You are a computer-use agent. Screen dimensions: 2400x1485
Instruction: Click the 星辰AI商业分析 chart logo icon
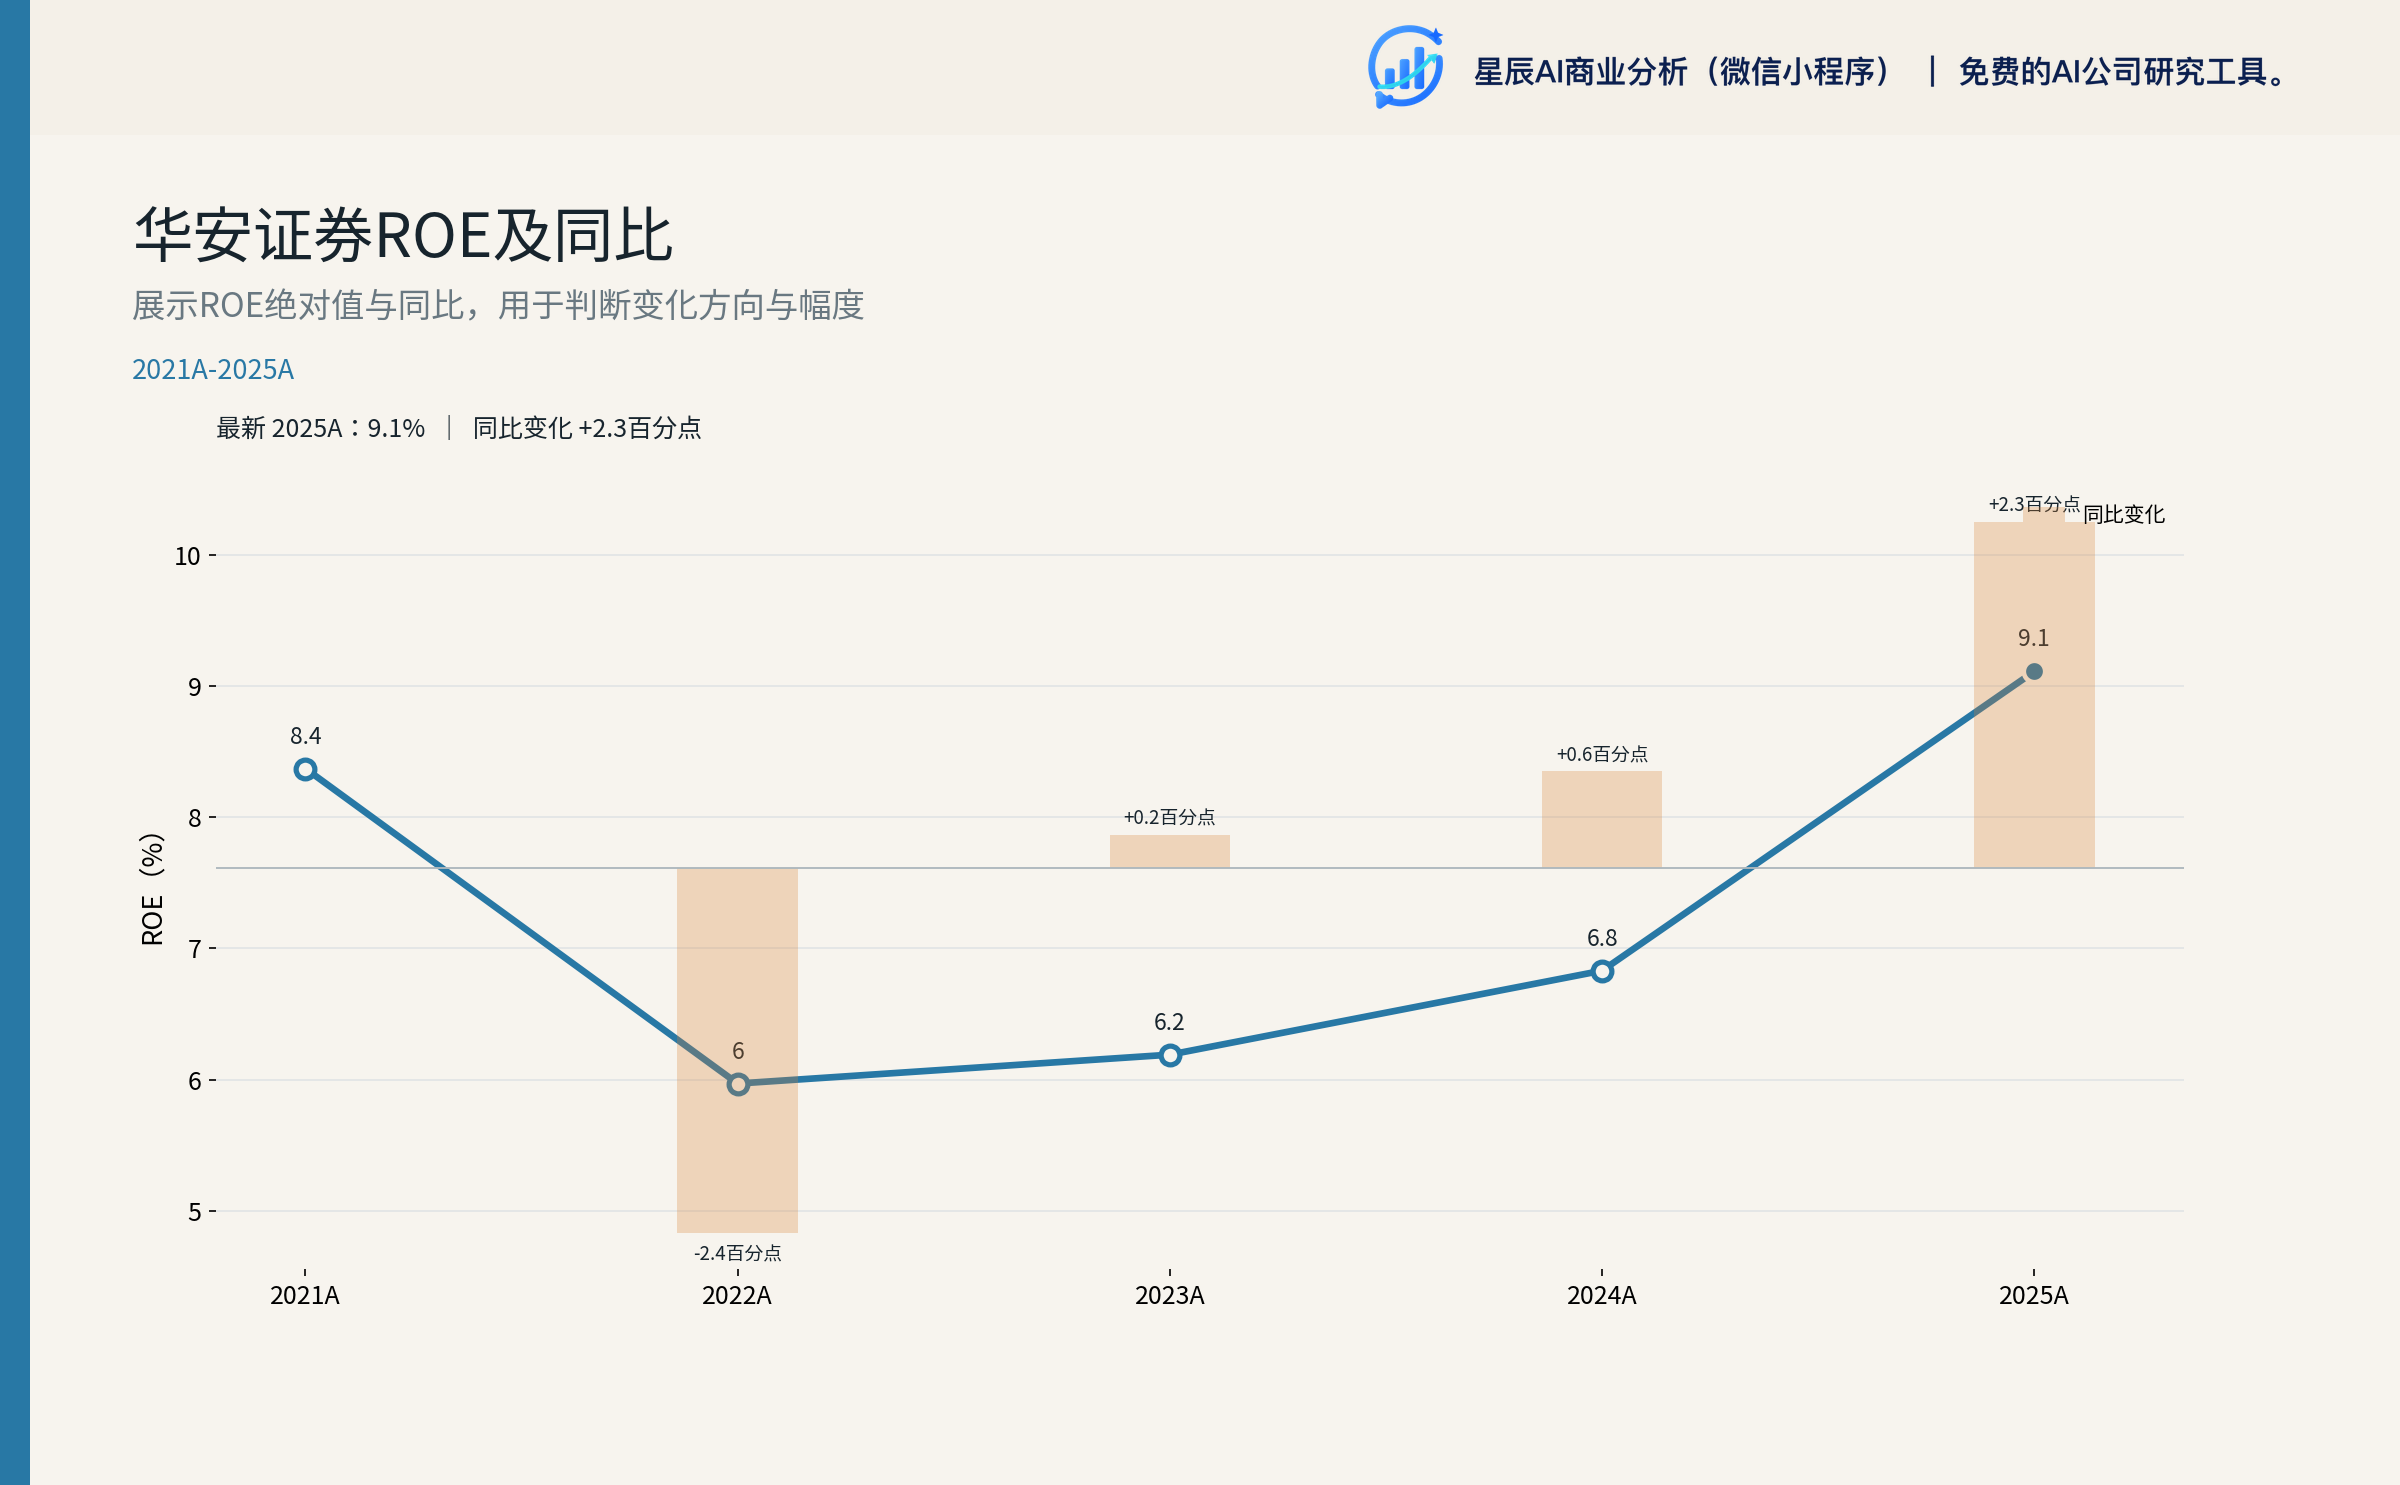tap(1406, 67)
